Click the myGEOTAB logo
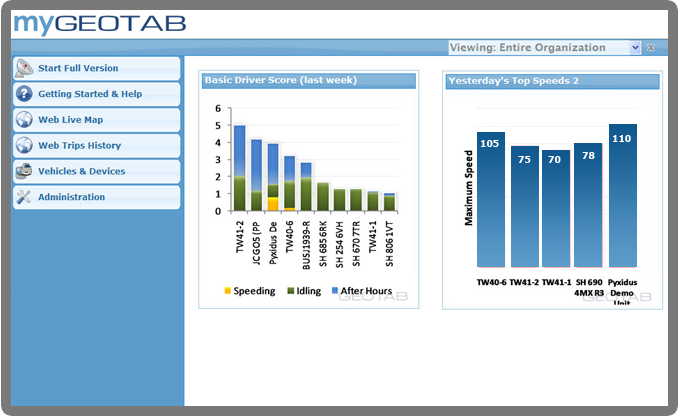The width and height of the screenshot is (678, 416). pos(99,23)
